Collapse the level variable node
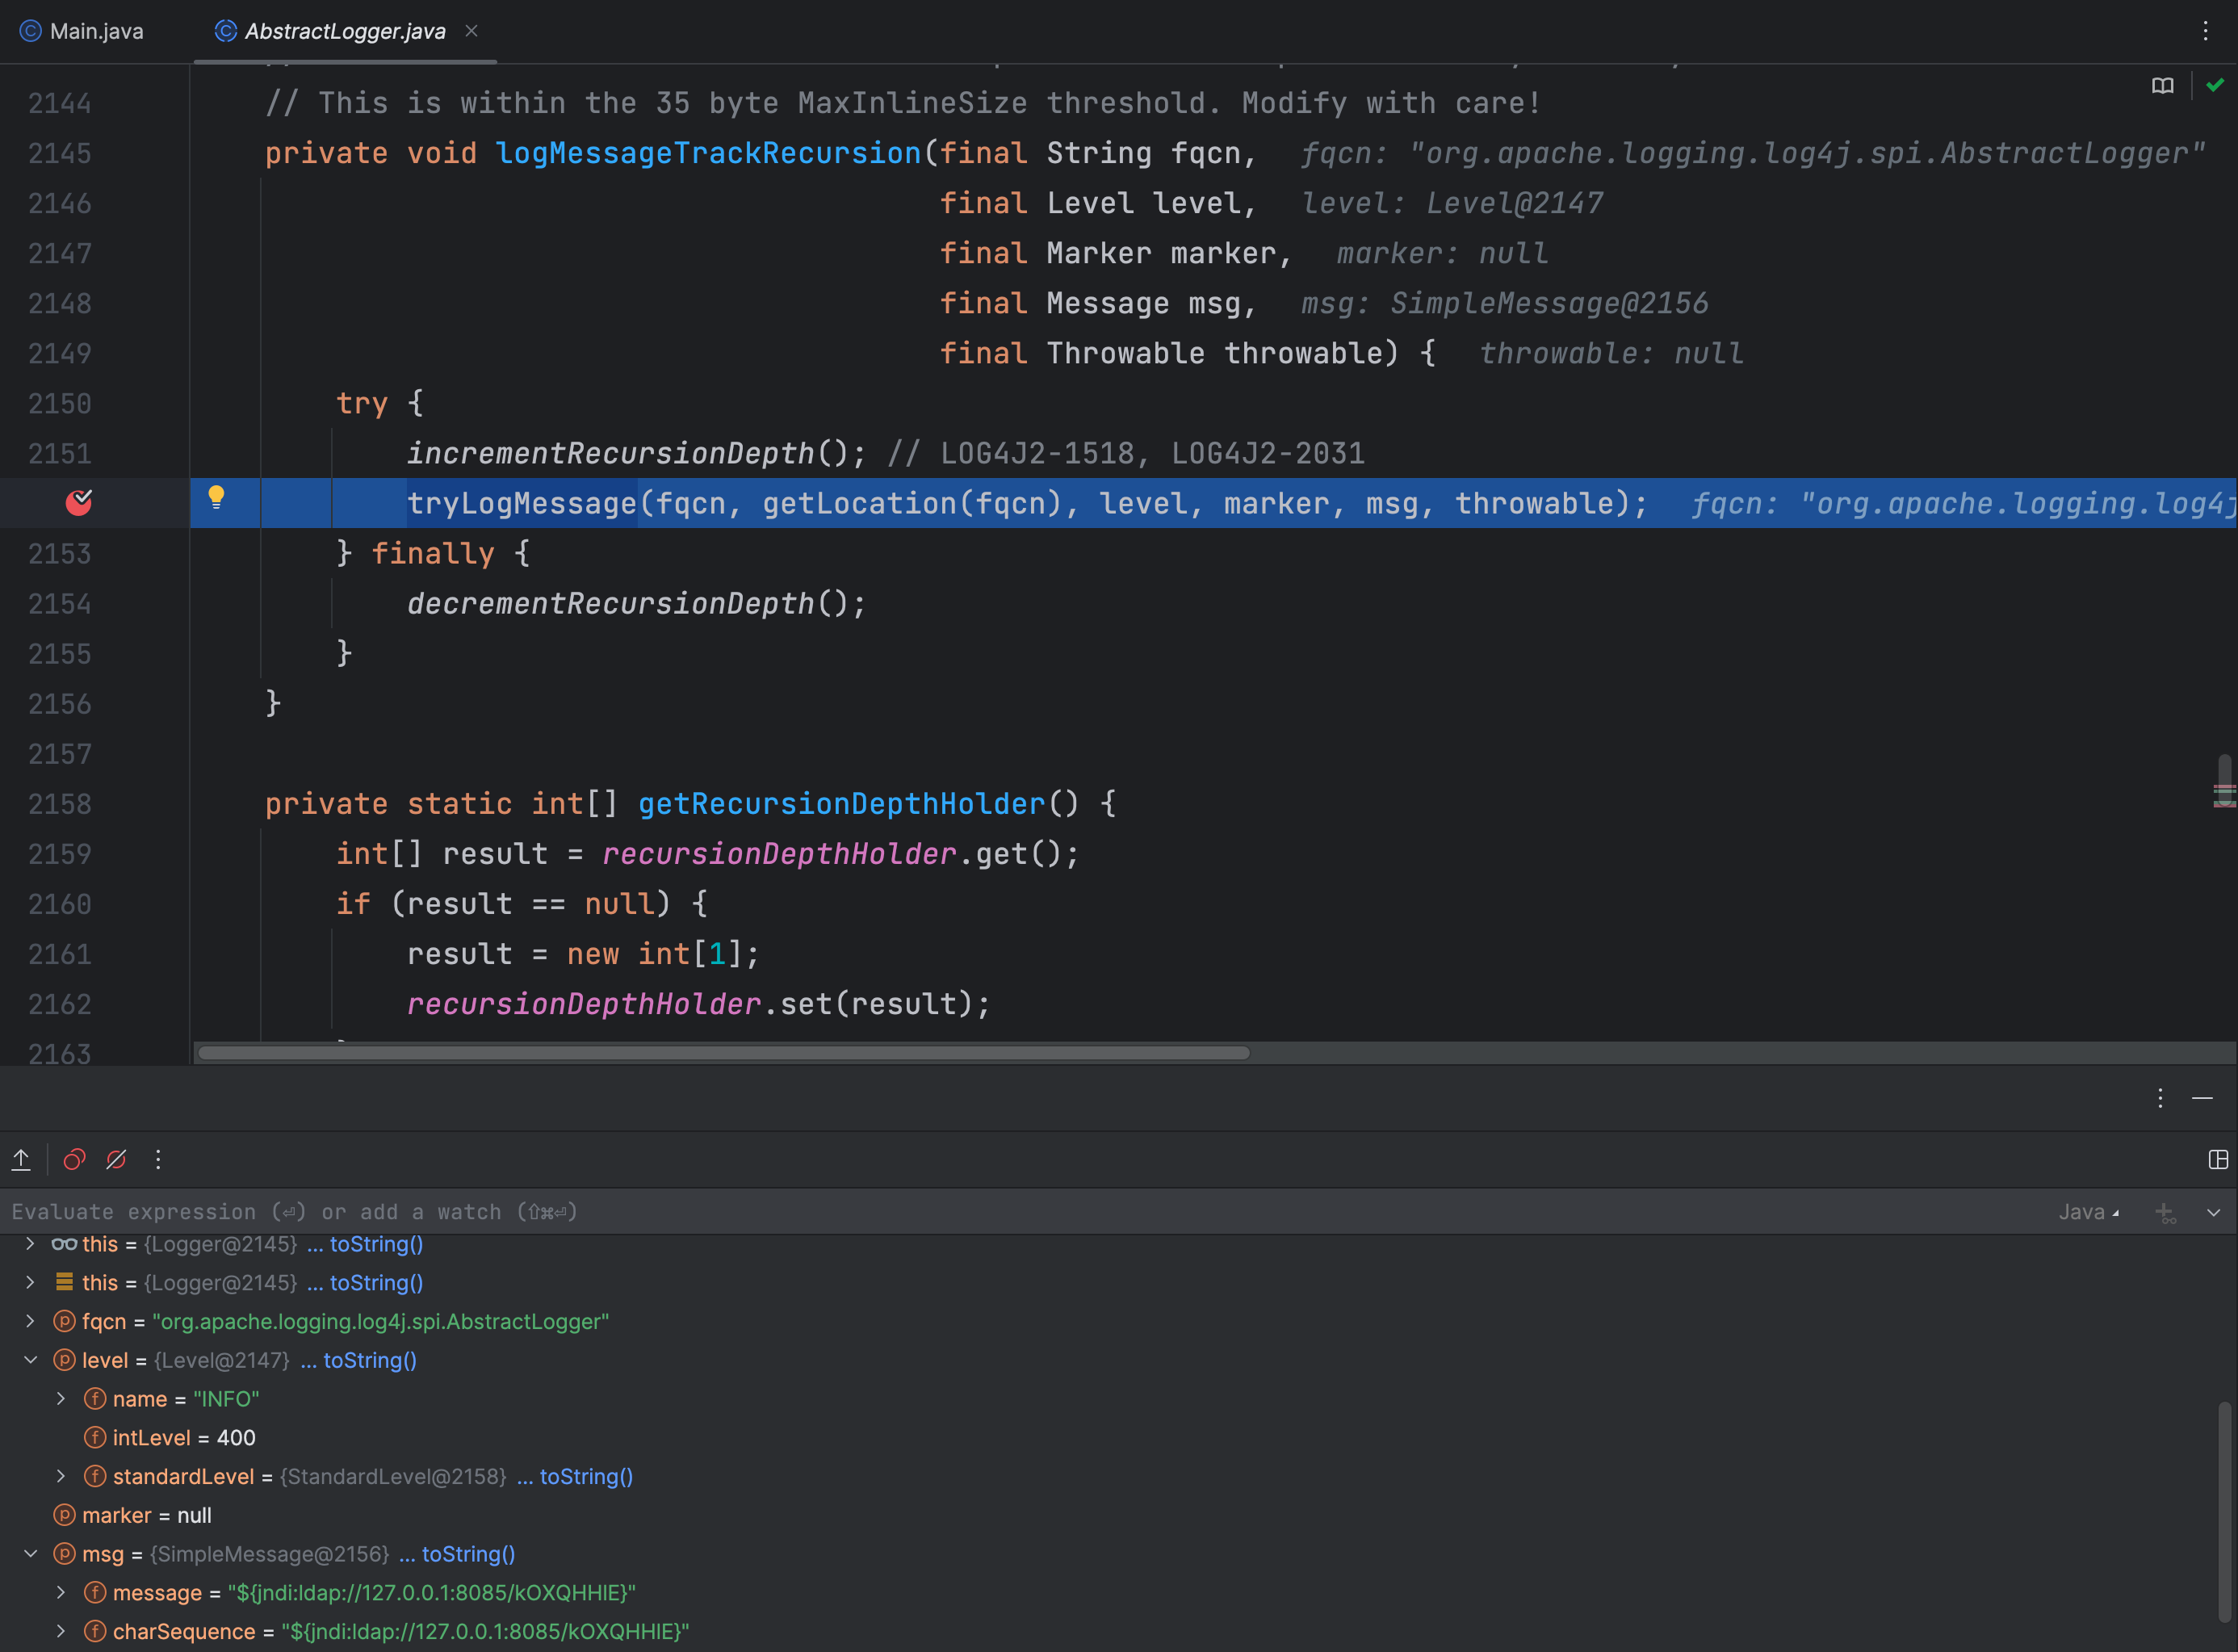The width and height of the screenshot is (2238, 1652). click(x=30, y=1360)
